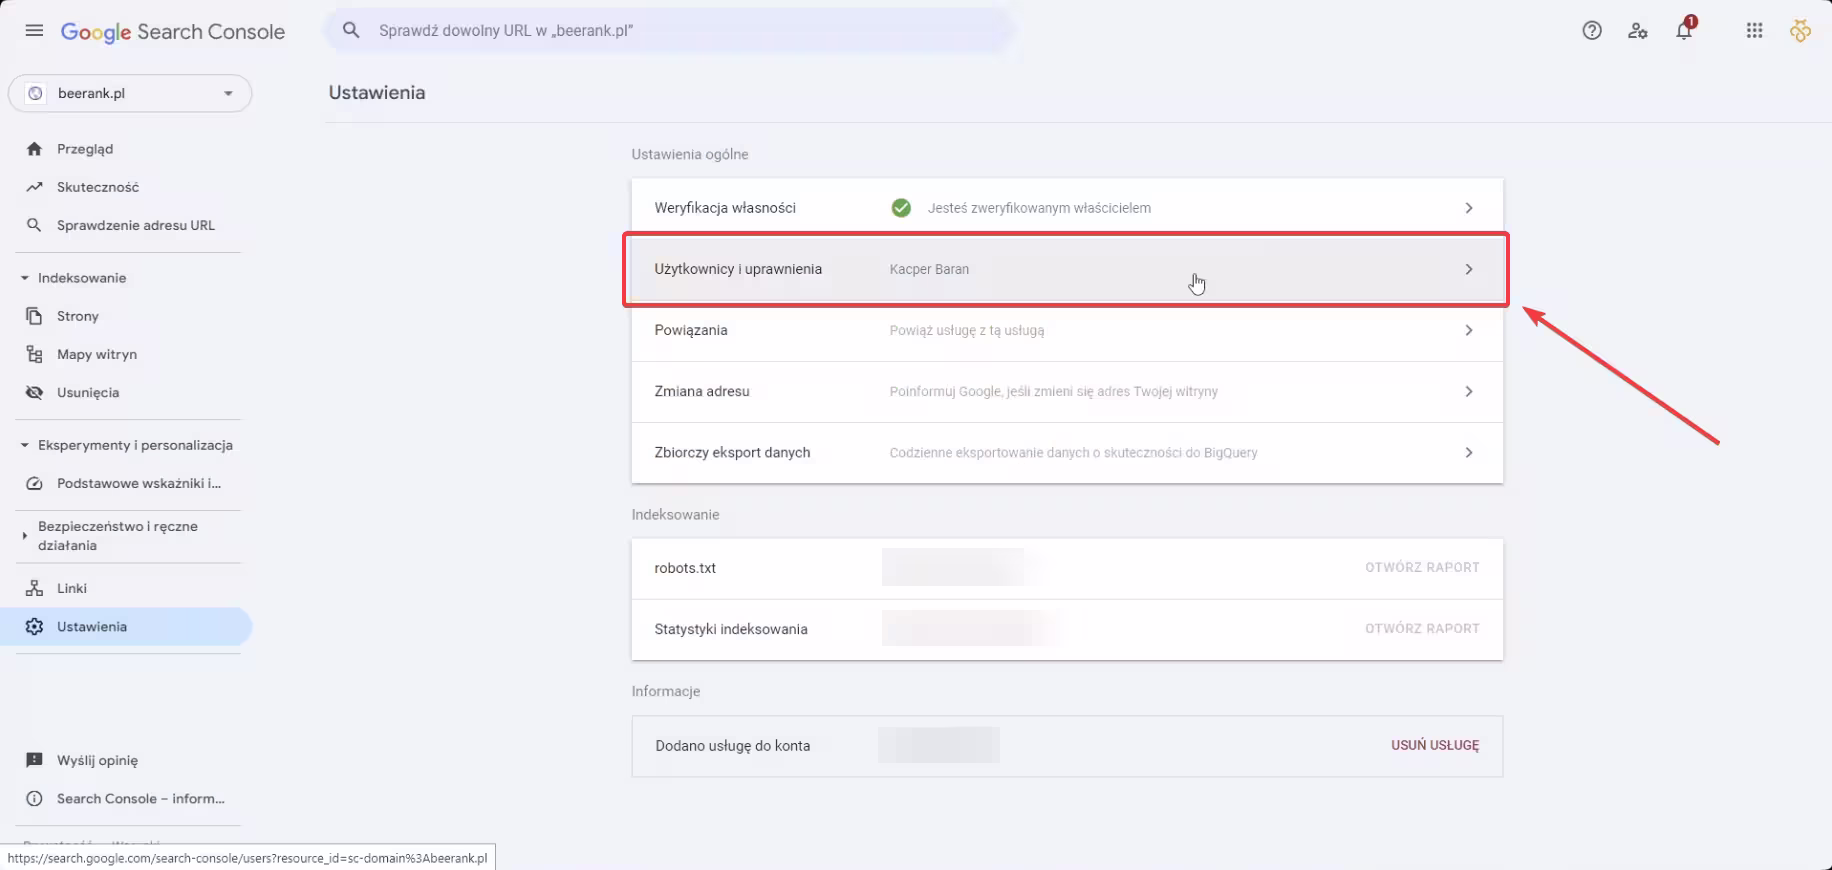
Task: Open the Użytkownicy i uprawnienia row
Action: click(1066, 269)
